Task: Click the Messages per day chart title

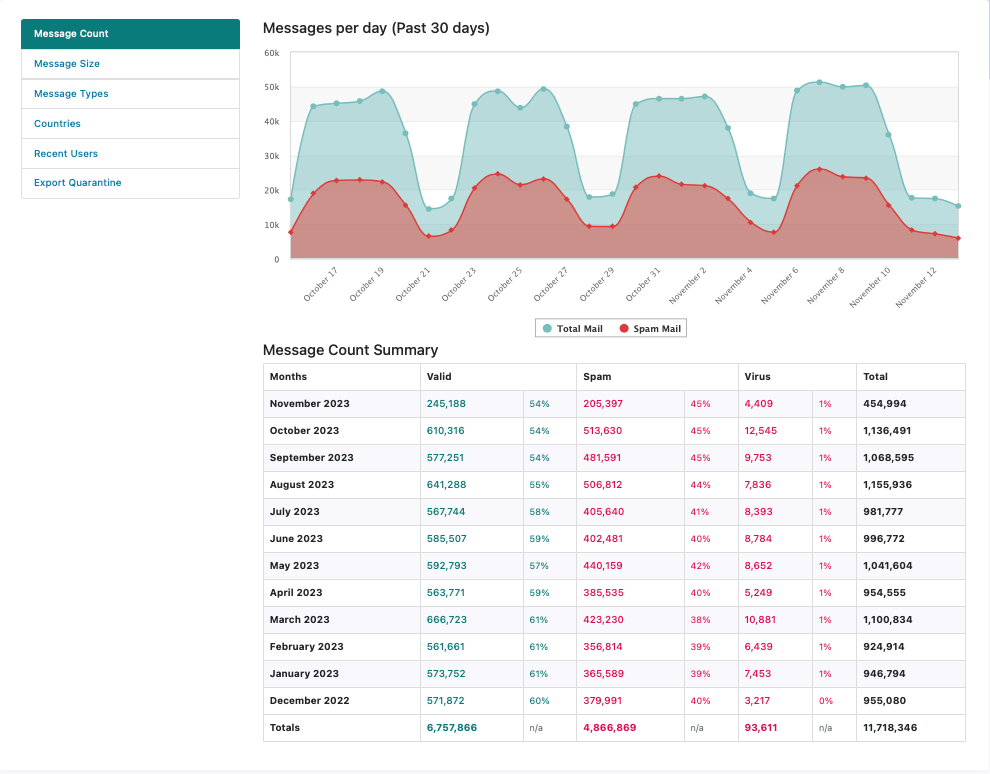Action: coord(376,28)
